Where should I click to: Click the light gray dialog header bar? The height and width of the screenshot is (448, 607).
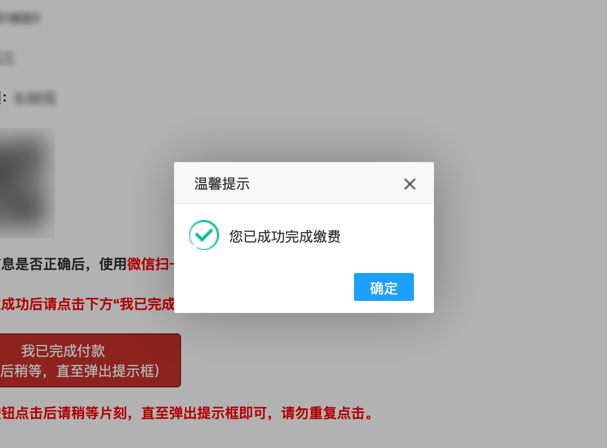click(304, 183)
